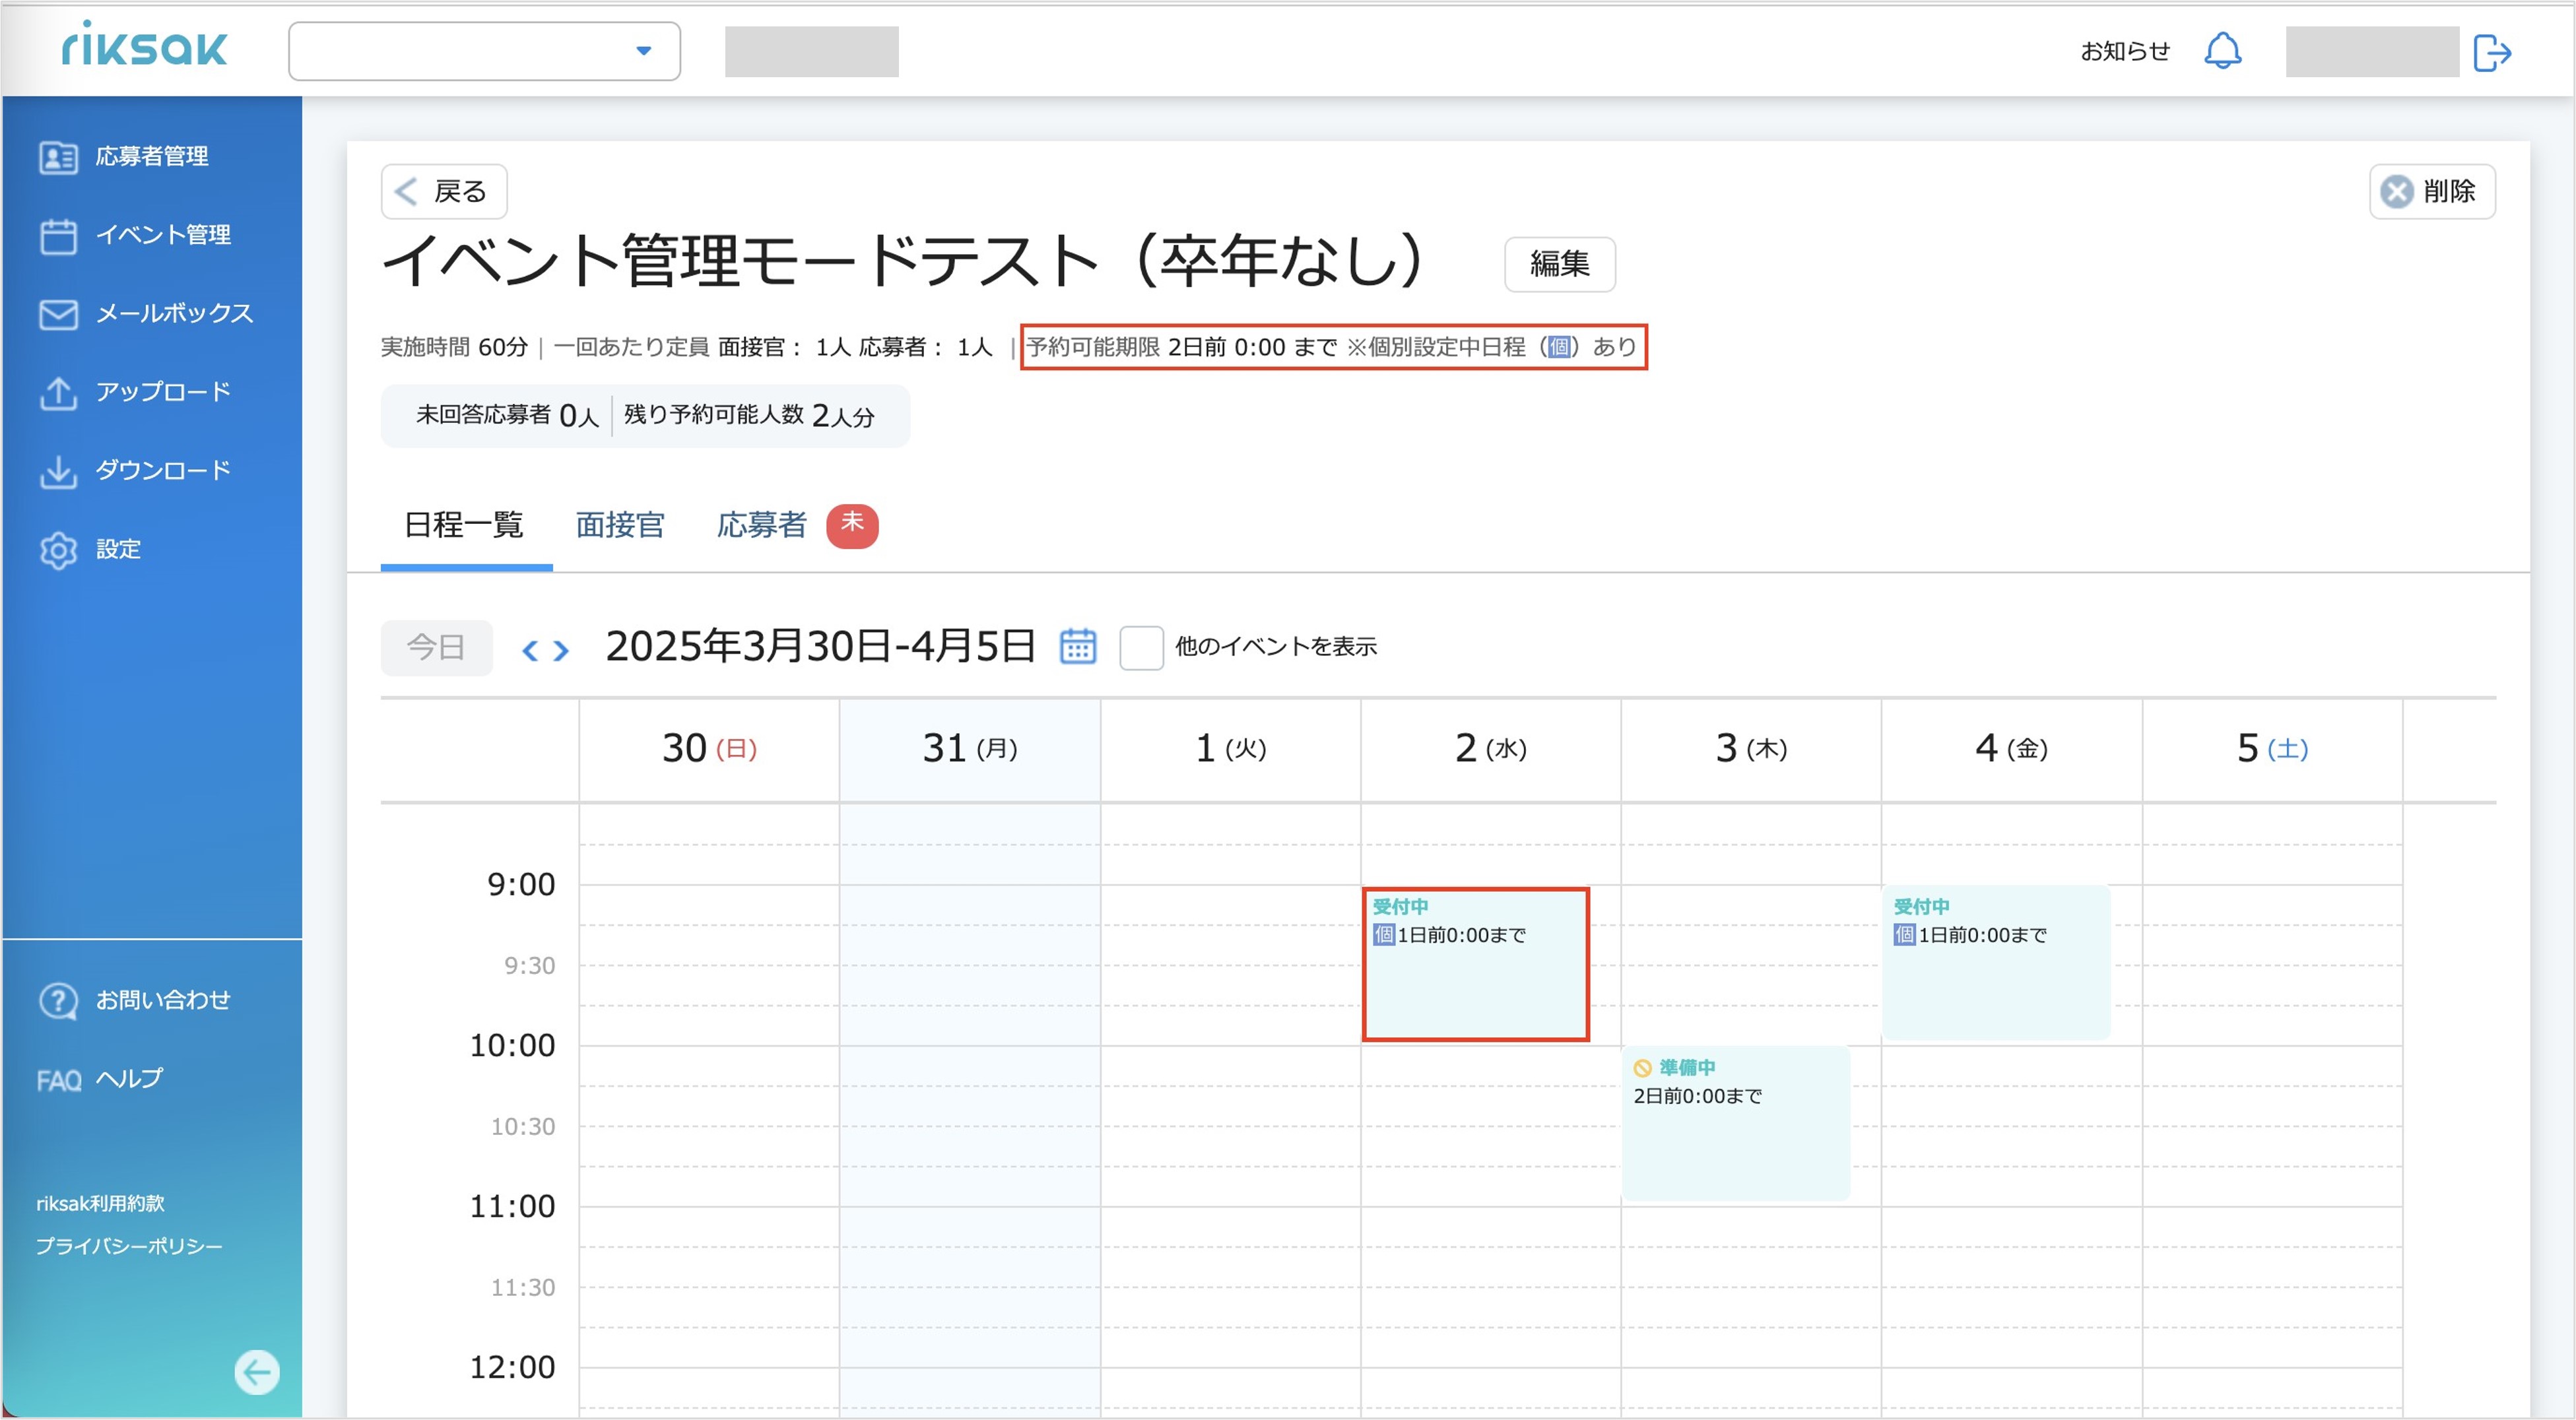Viewport: 2576px width, 1420px height.
Task: Click the applicant management card icon
Action: (58, 157)
